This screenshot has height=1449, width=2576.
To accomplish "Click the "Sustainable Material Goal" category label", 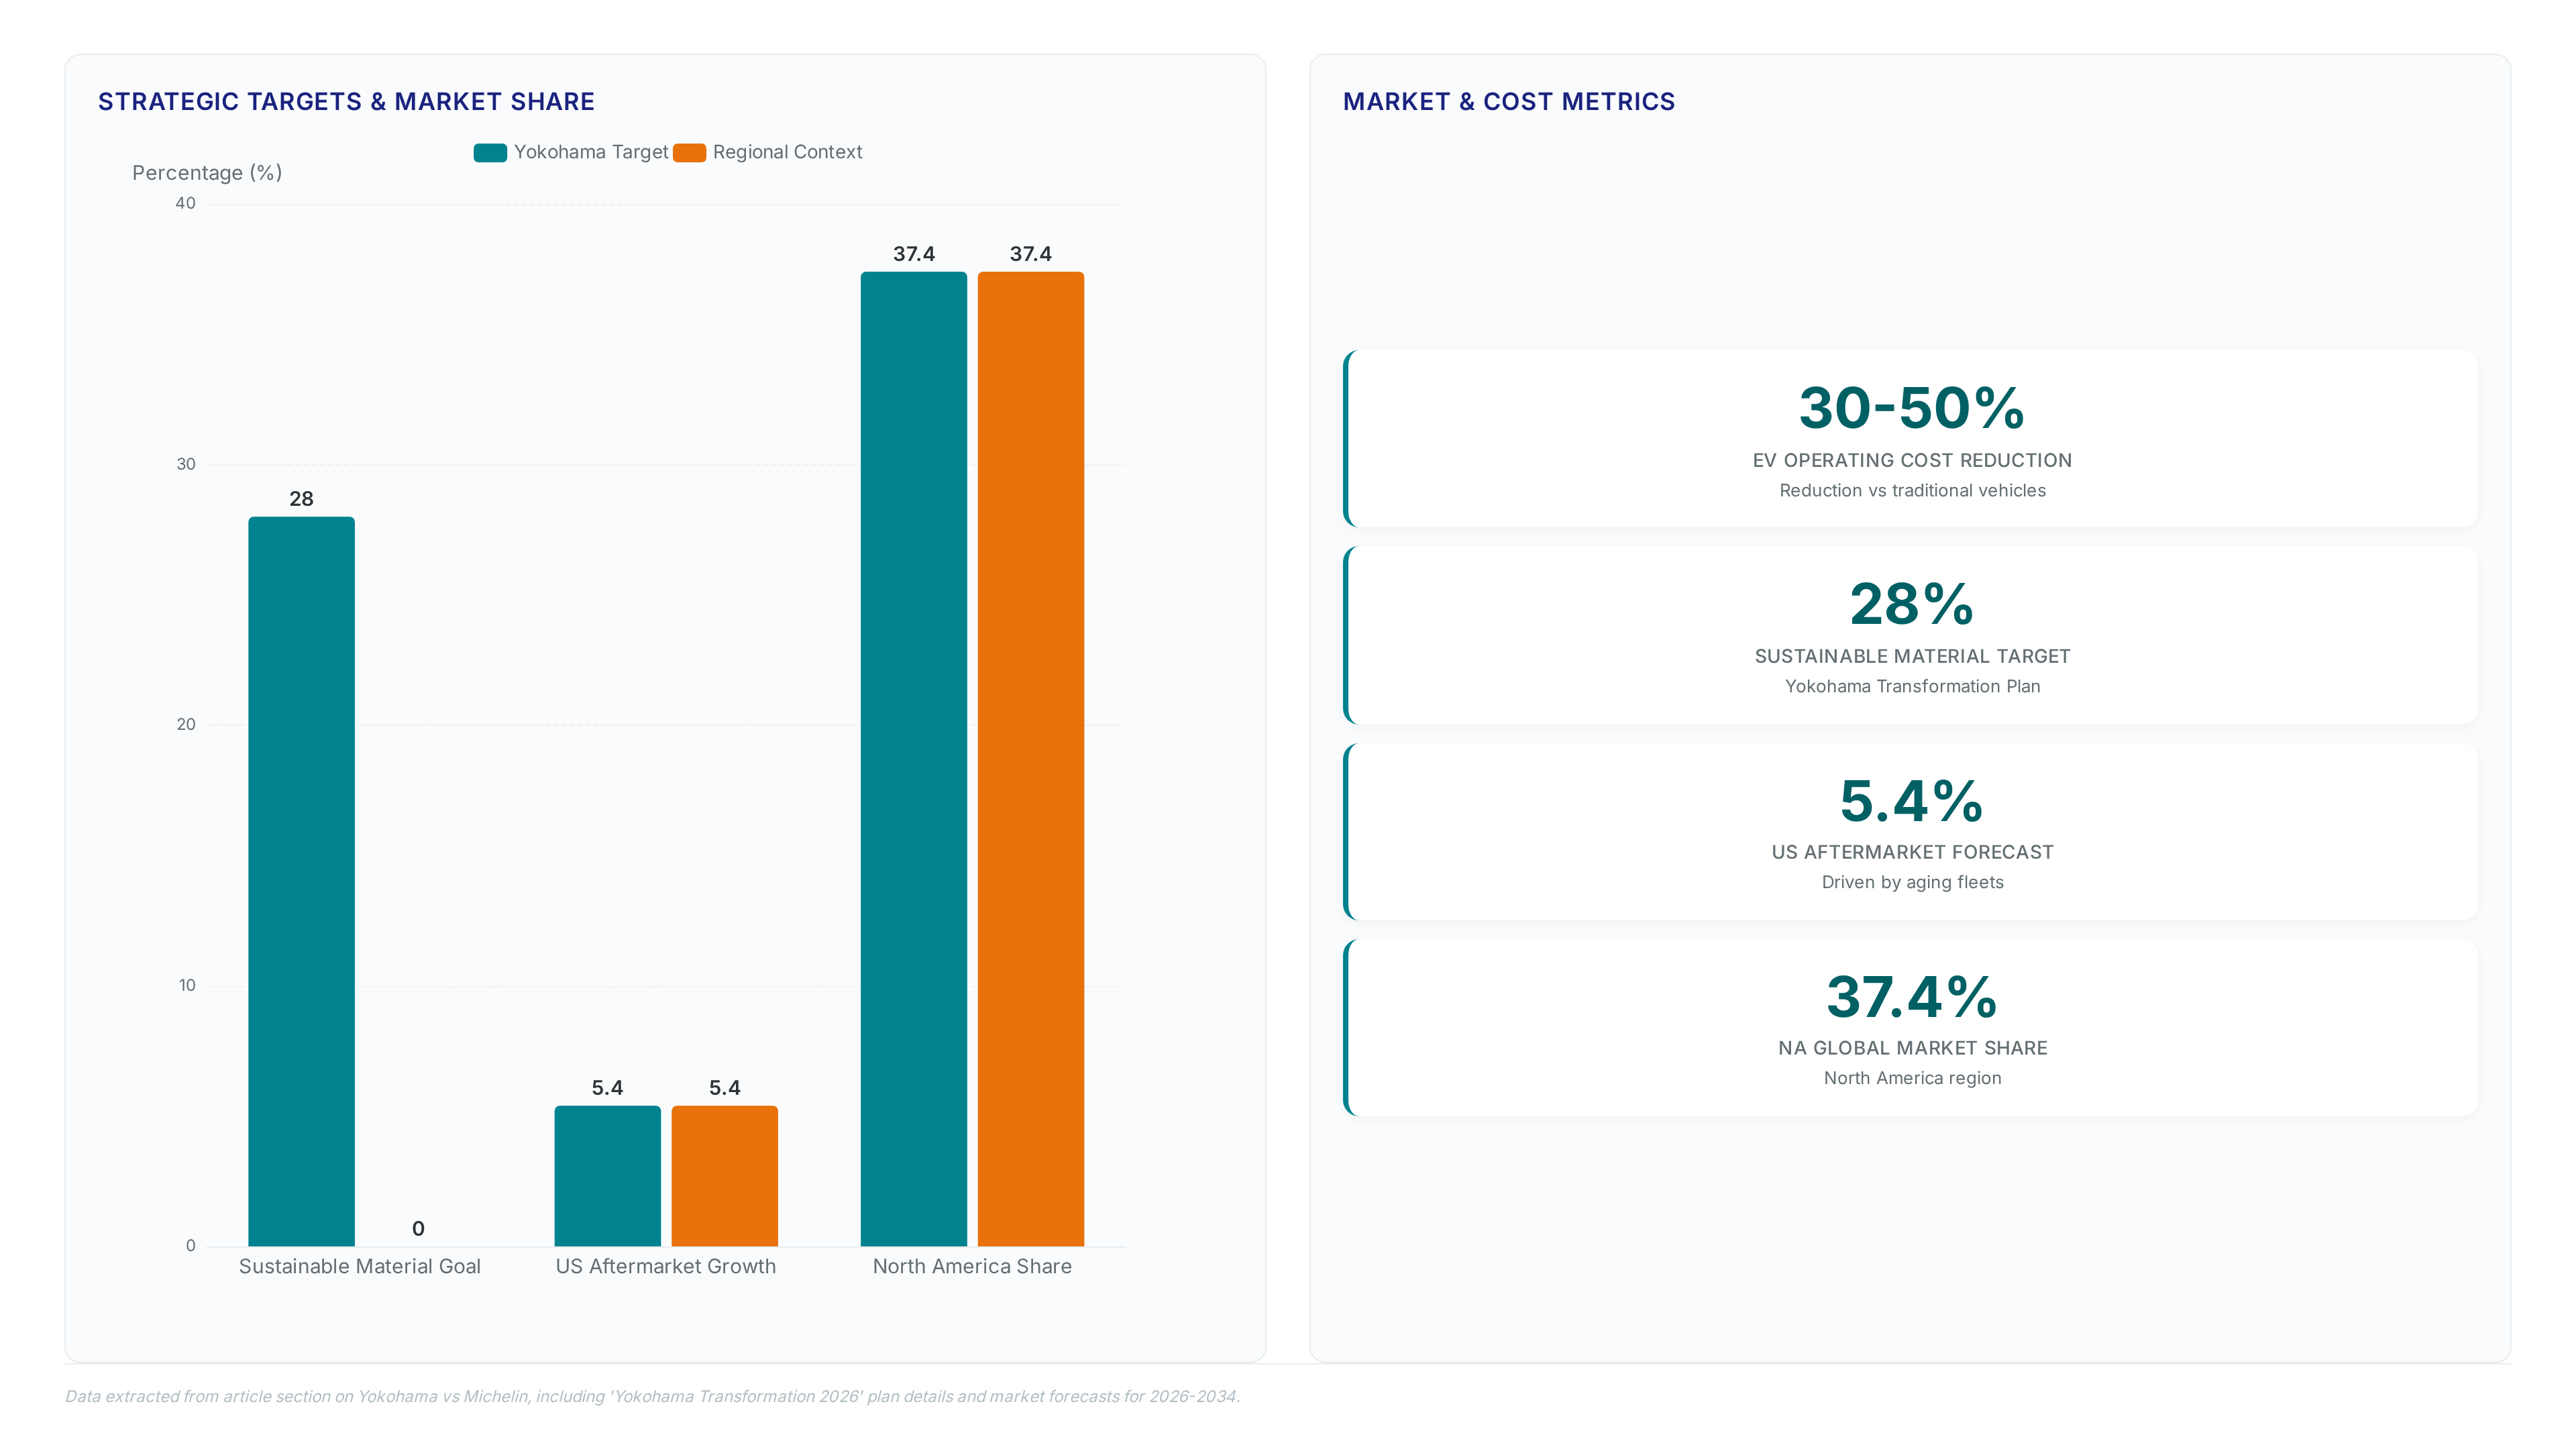I will pyautogui.click(x=360, y=1267).
